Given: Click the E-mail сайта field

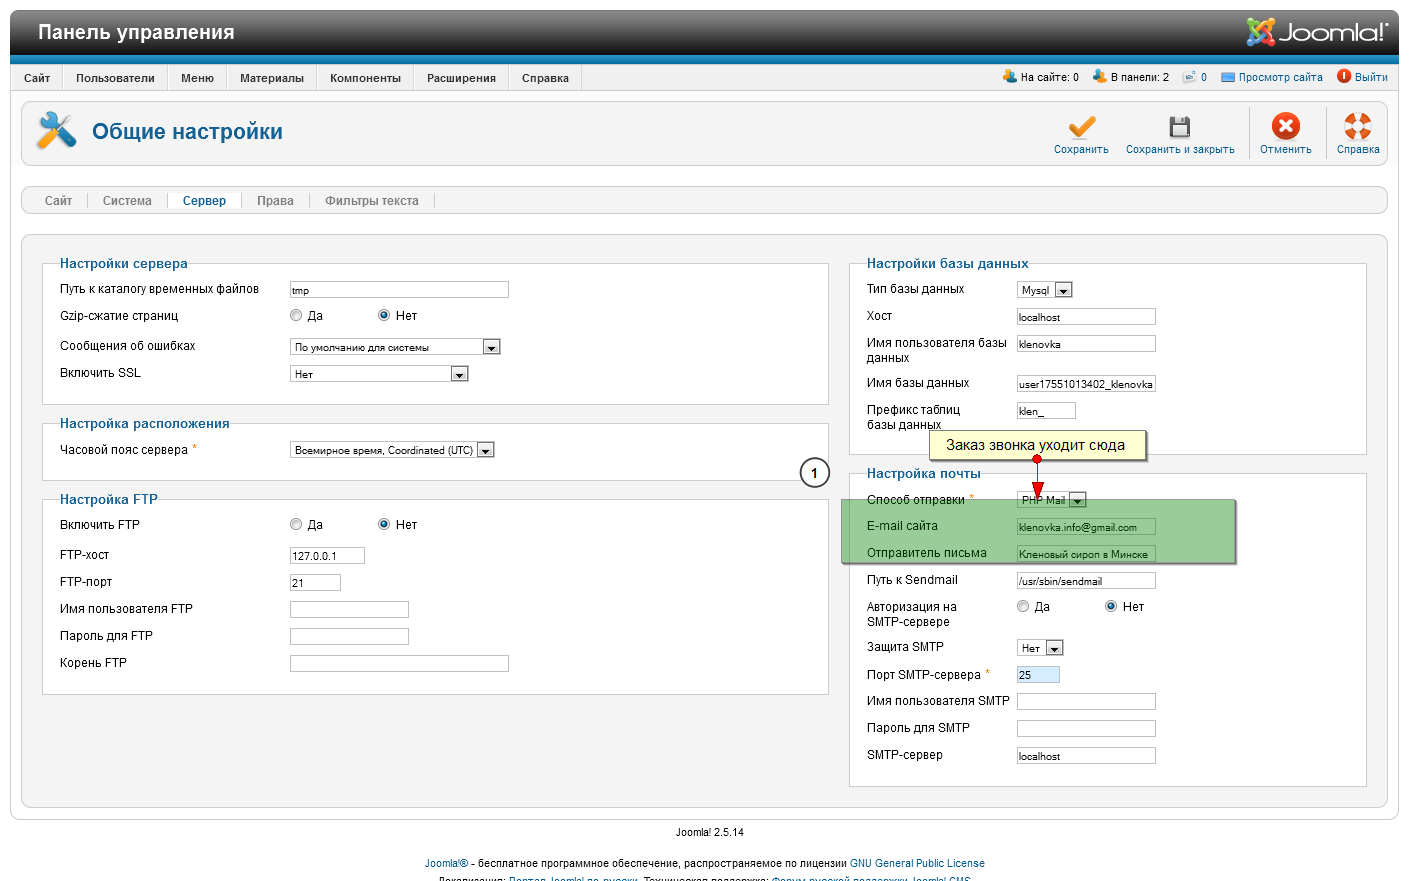Looking at the screenshot, I should pyautogui.click(x=1086, y=527).
